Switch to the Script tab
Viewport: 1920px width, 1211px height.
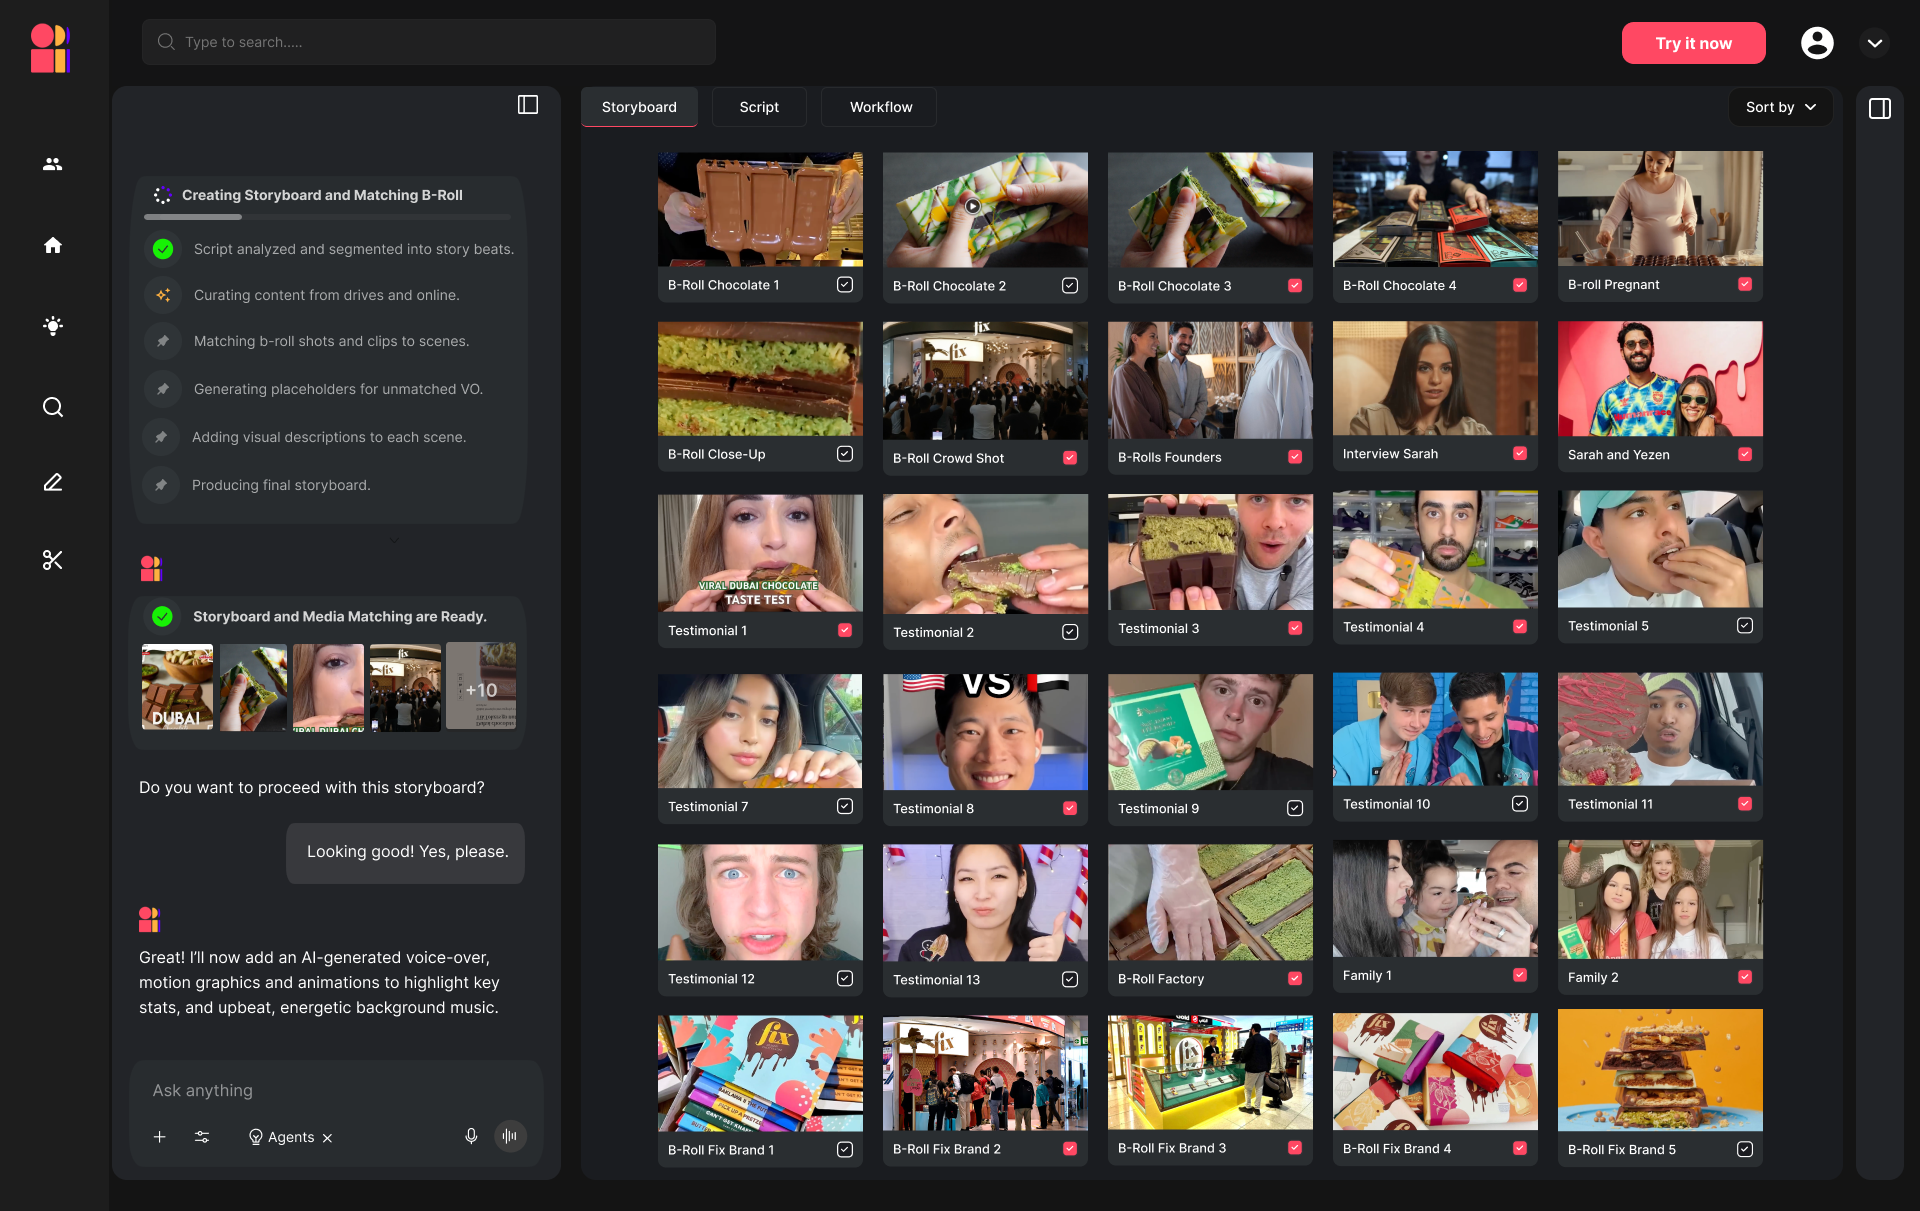[759, 107]
